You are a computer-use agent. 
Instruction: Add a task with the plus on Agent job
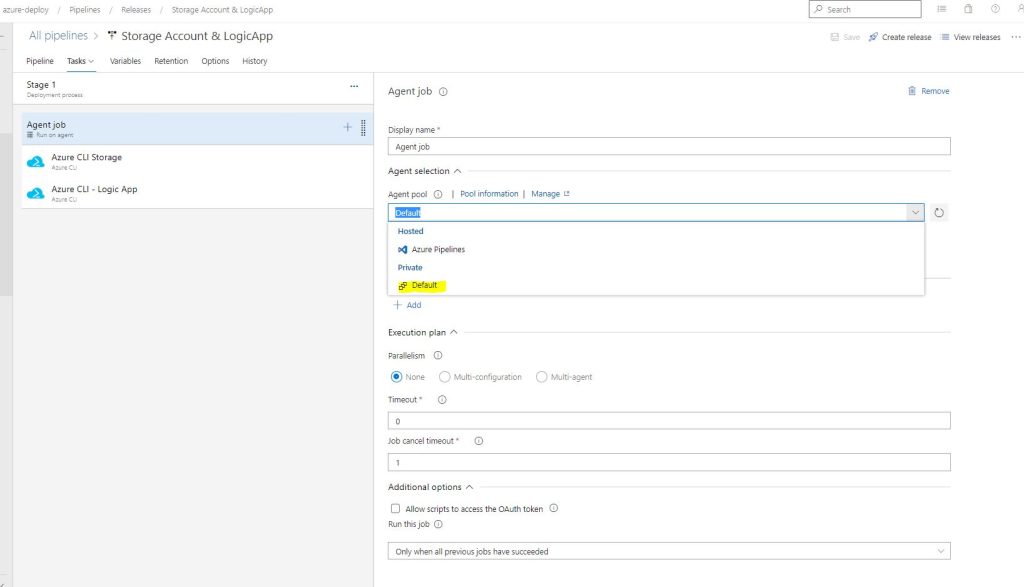(x=347, y=127)
